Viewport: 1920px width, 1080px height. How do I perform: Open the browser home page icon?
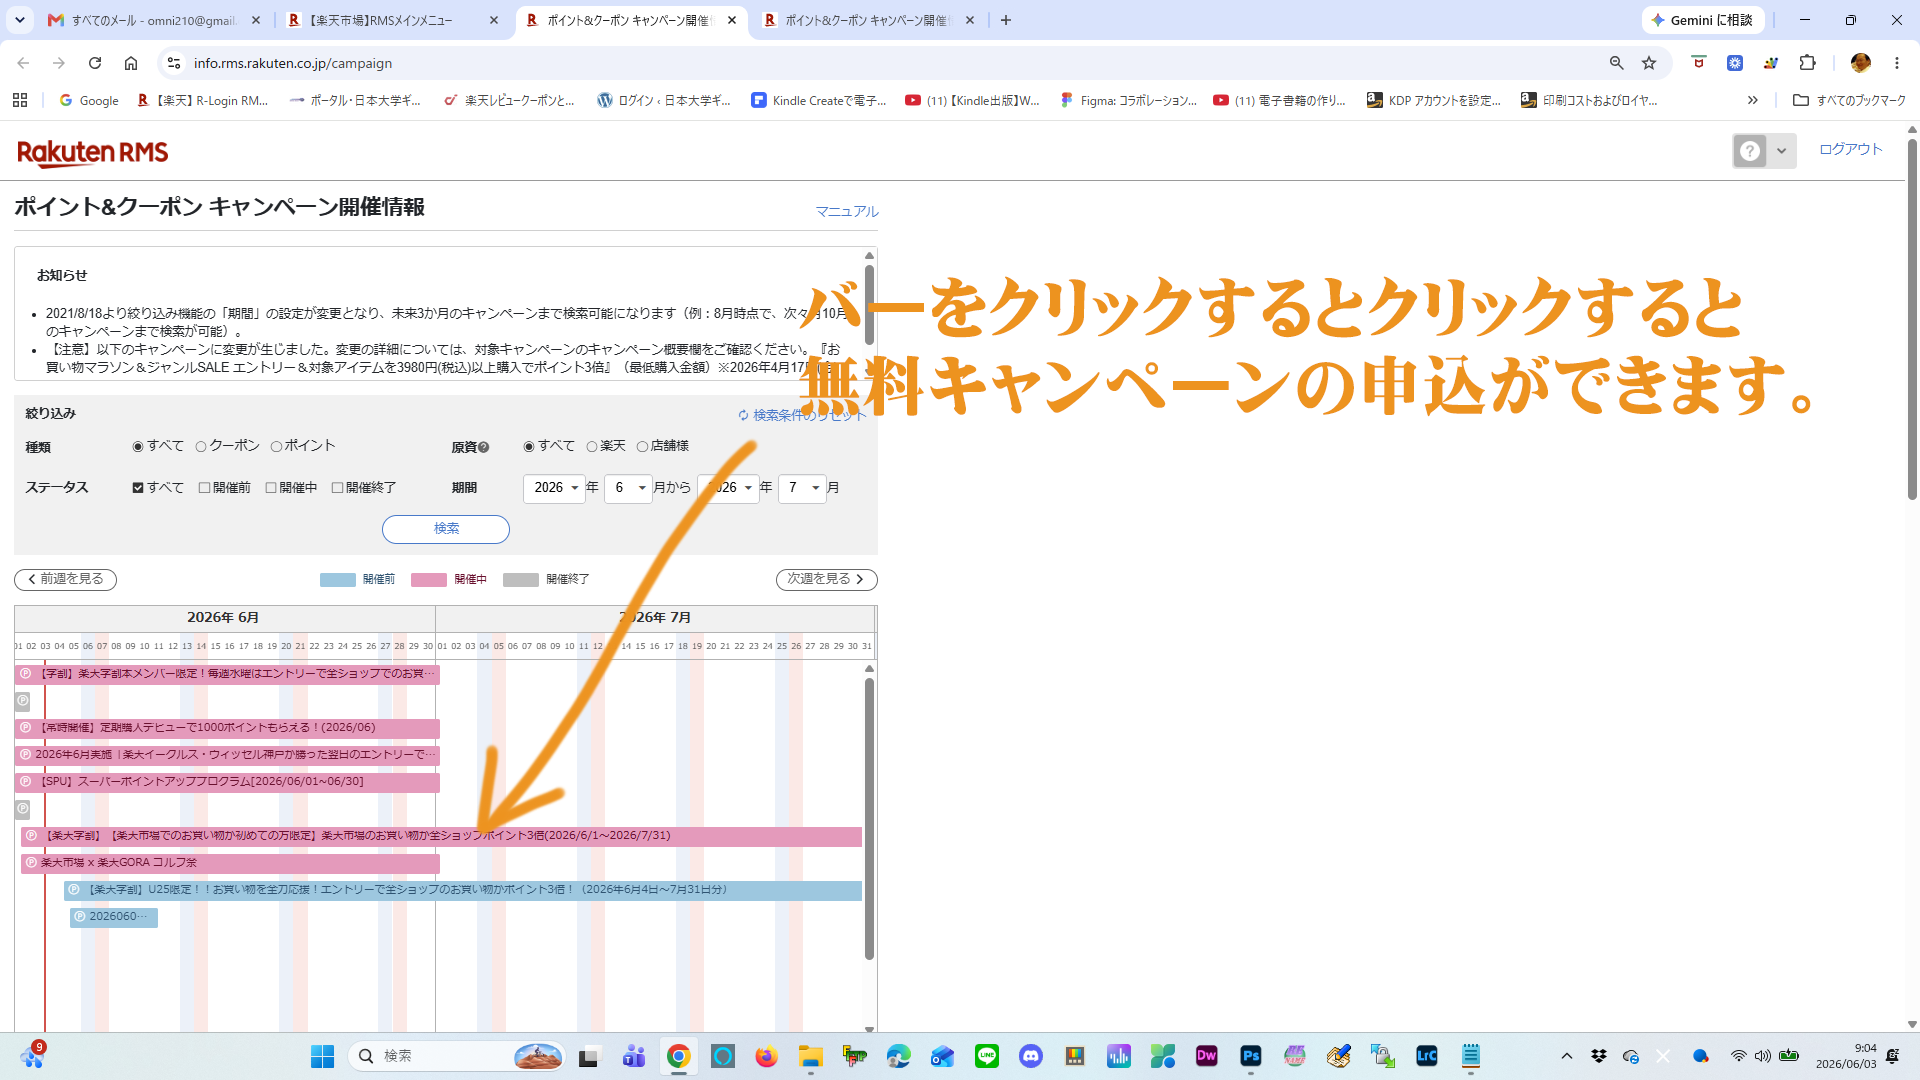tap(131, 63)
